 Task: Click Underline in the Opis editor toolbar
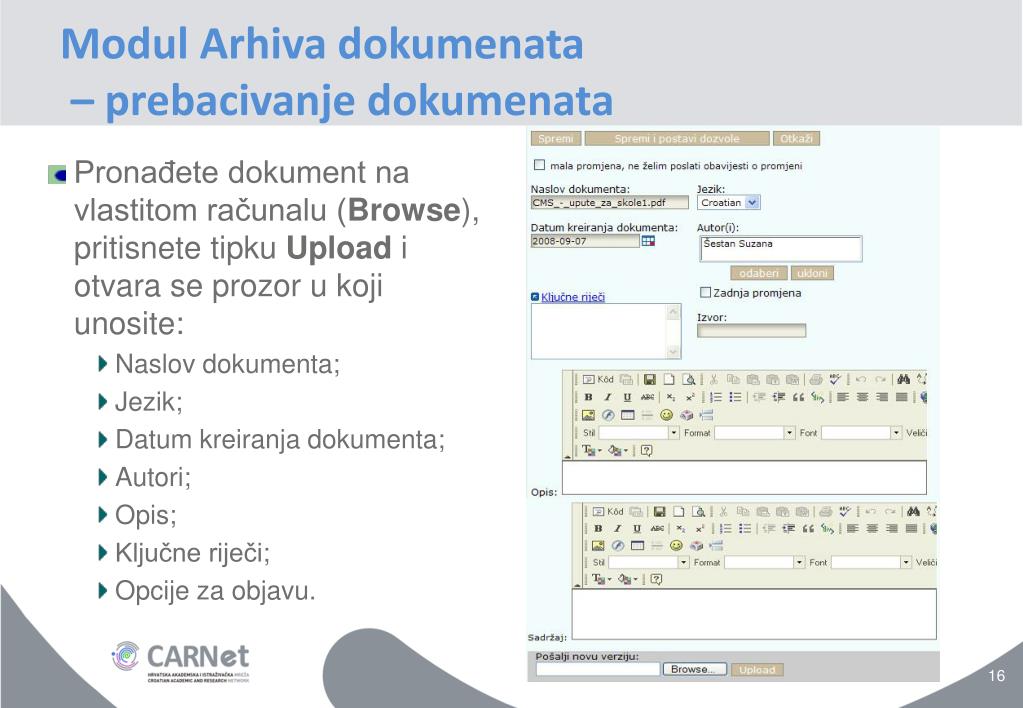point(627,397)
